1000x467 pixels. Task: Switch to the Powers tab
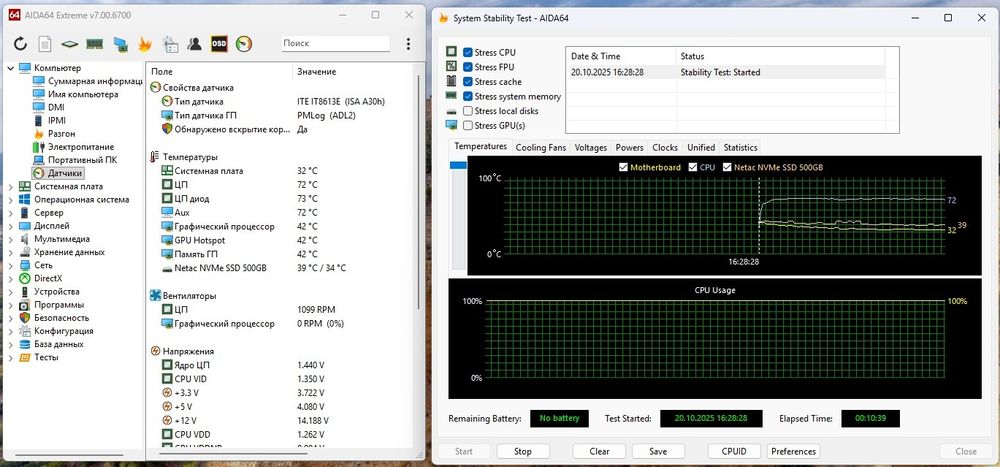pyautogui.click(x=629, y=147)
